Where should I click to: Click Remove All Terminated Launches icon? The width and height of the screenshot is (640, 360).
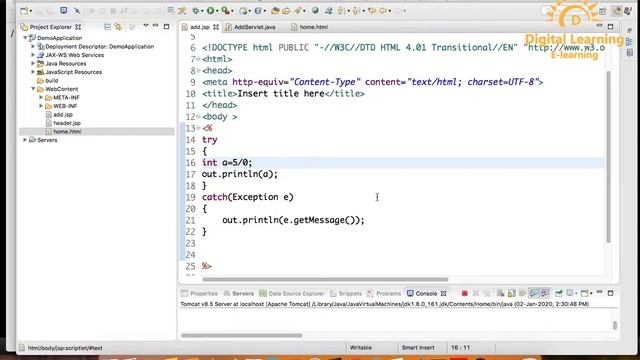pos(487,293)
